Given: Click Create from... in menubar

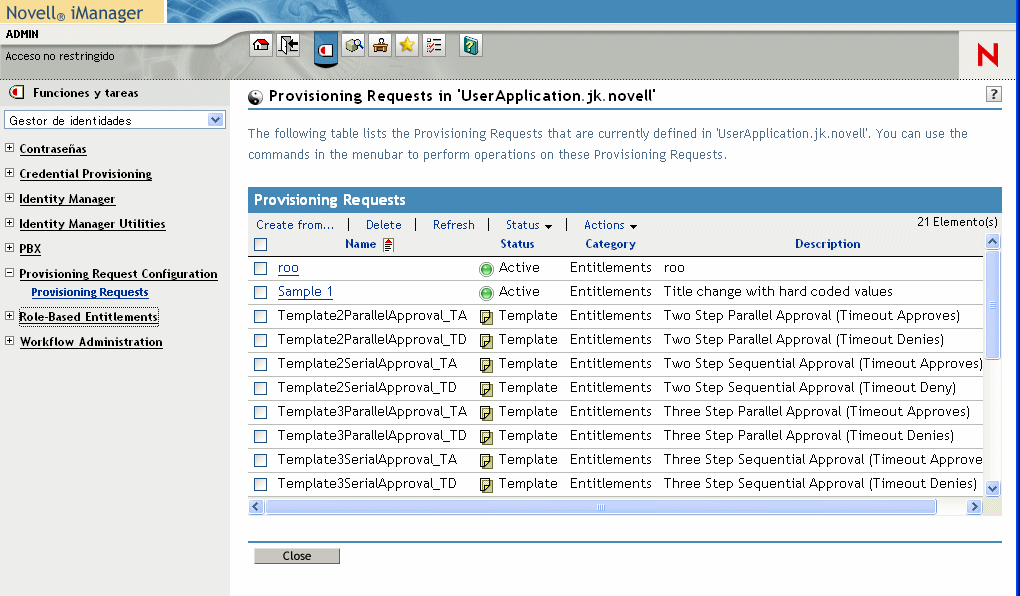Looking at the screenshot, I should (x=295, y=224).
